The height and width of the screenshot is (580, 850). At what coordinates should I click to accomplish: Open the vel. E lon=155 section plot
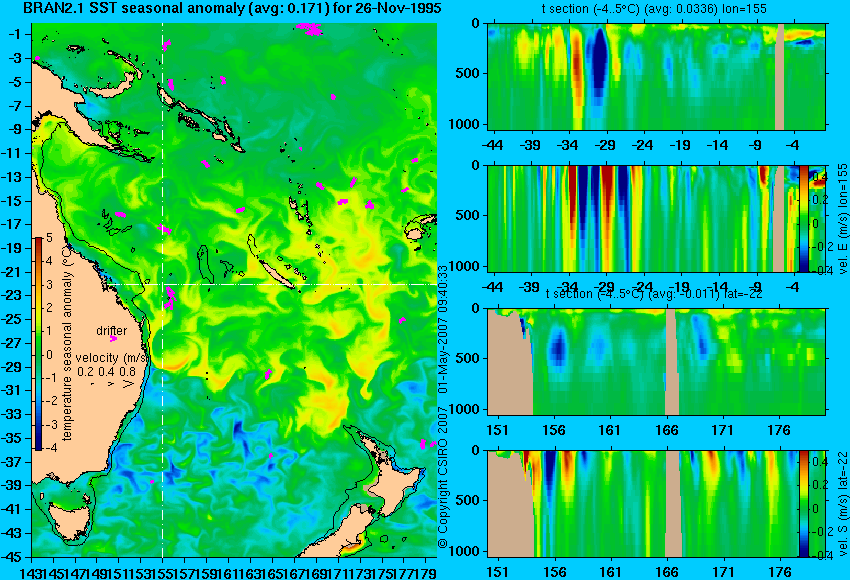(x=643, y=218)
